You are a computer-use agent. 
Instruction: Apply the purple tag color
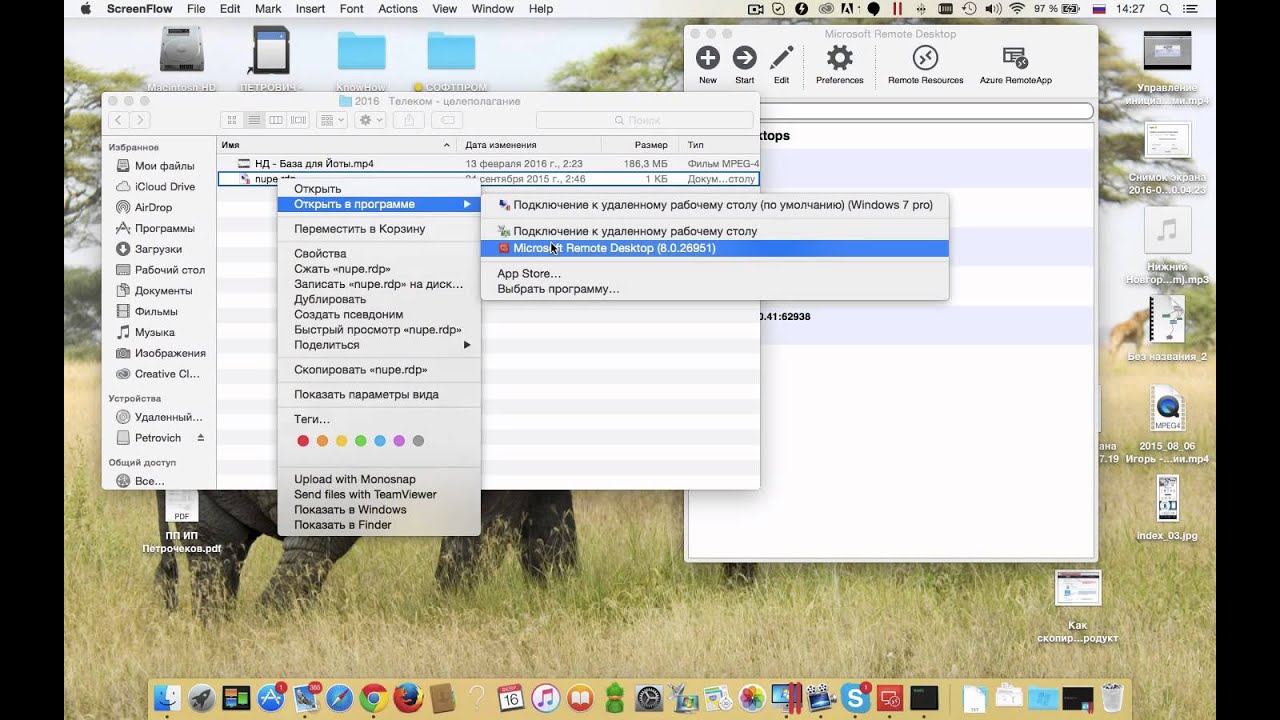click(399, 441)
